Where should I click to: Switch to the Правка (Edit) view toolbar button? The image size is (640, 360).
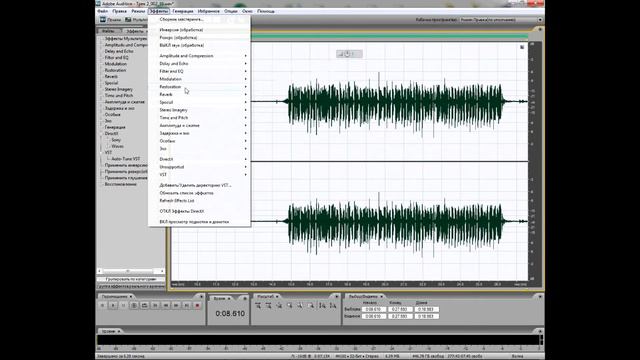point(111,20)
